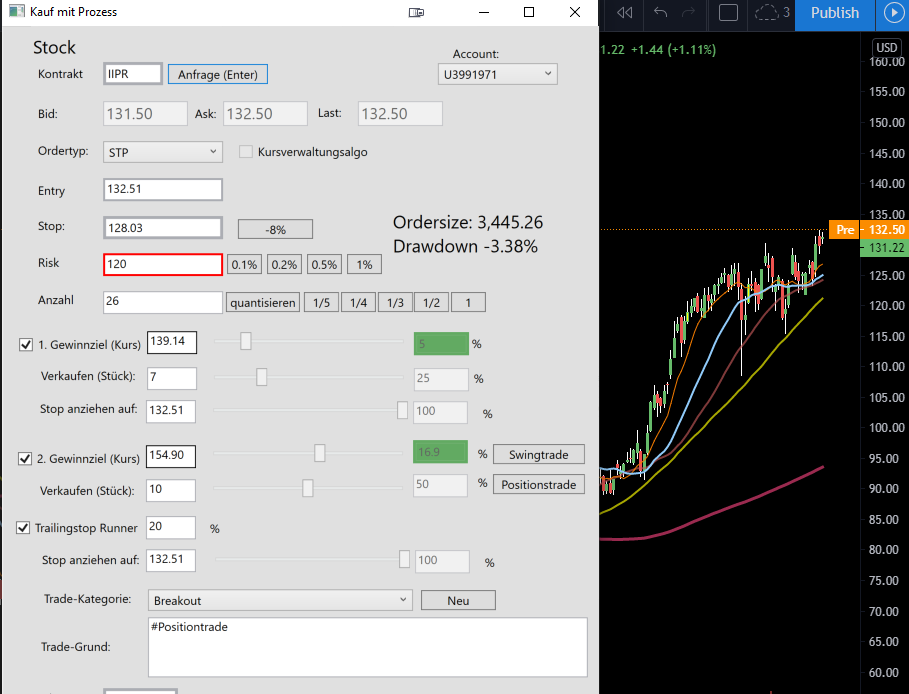Click the 2. Gewinnziel slider handle
The height and width of the screenshot is (694, 909).
coord(319,453)
